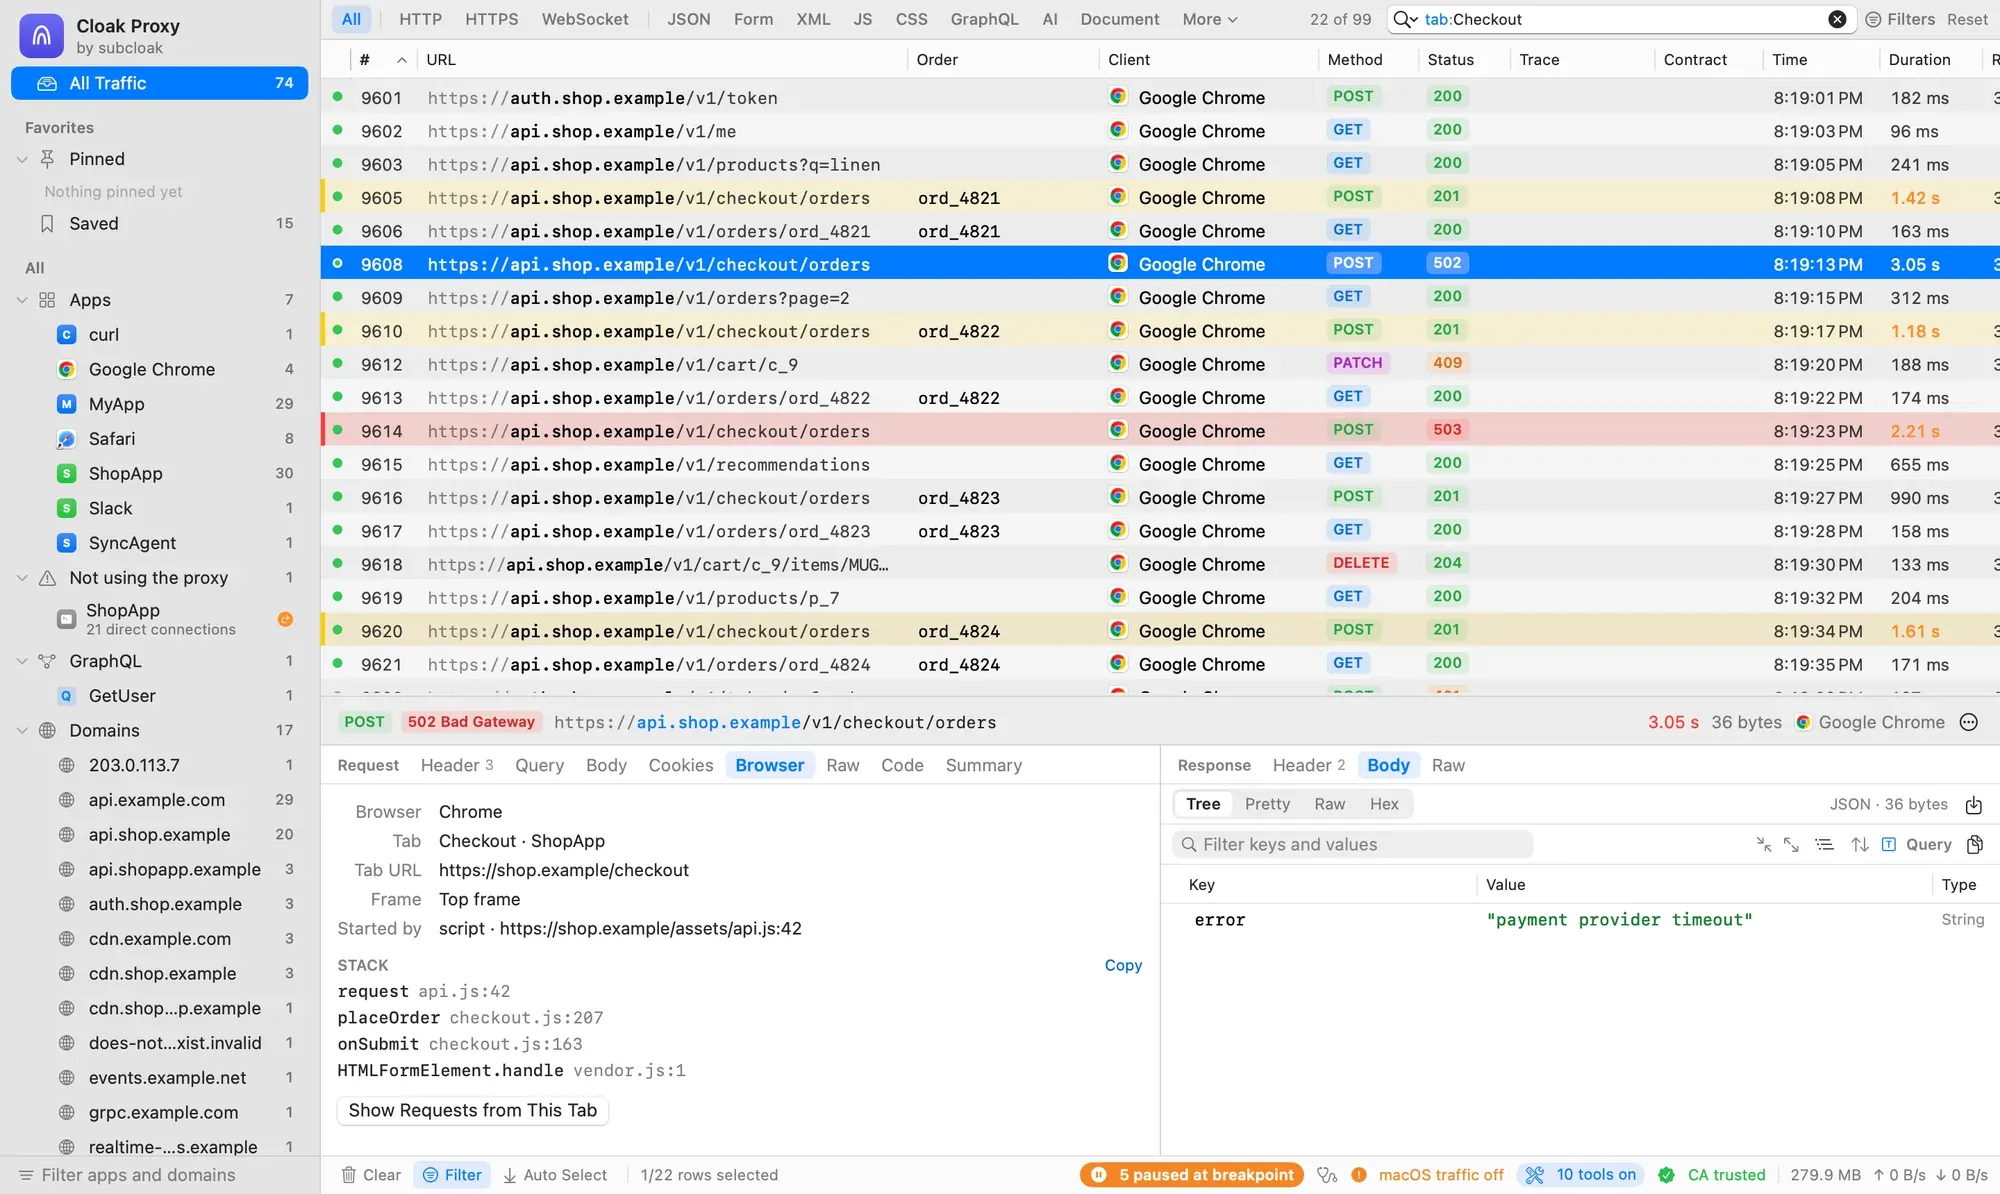Filter traffic by WebSocket
This screenshot has width=2000, height=1194.
585,19
